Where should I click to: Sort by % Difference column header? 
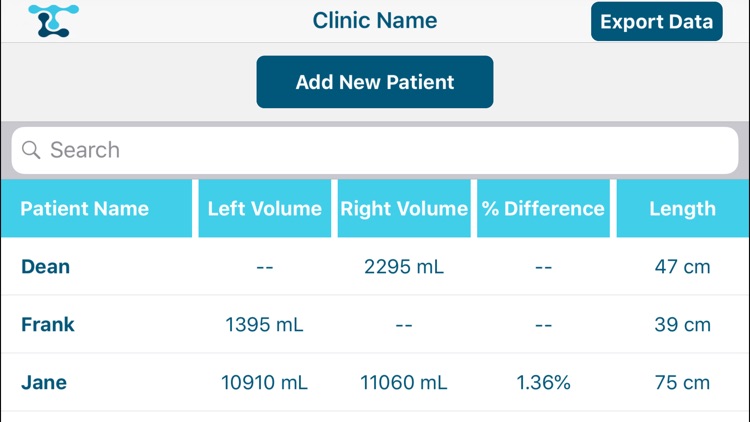[x=543, y=209]
